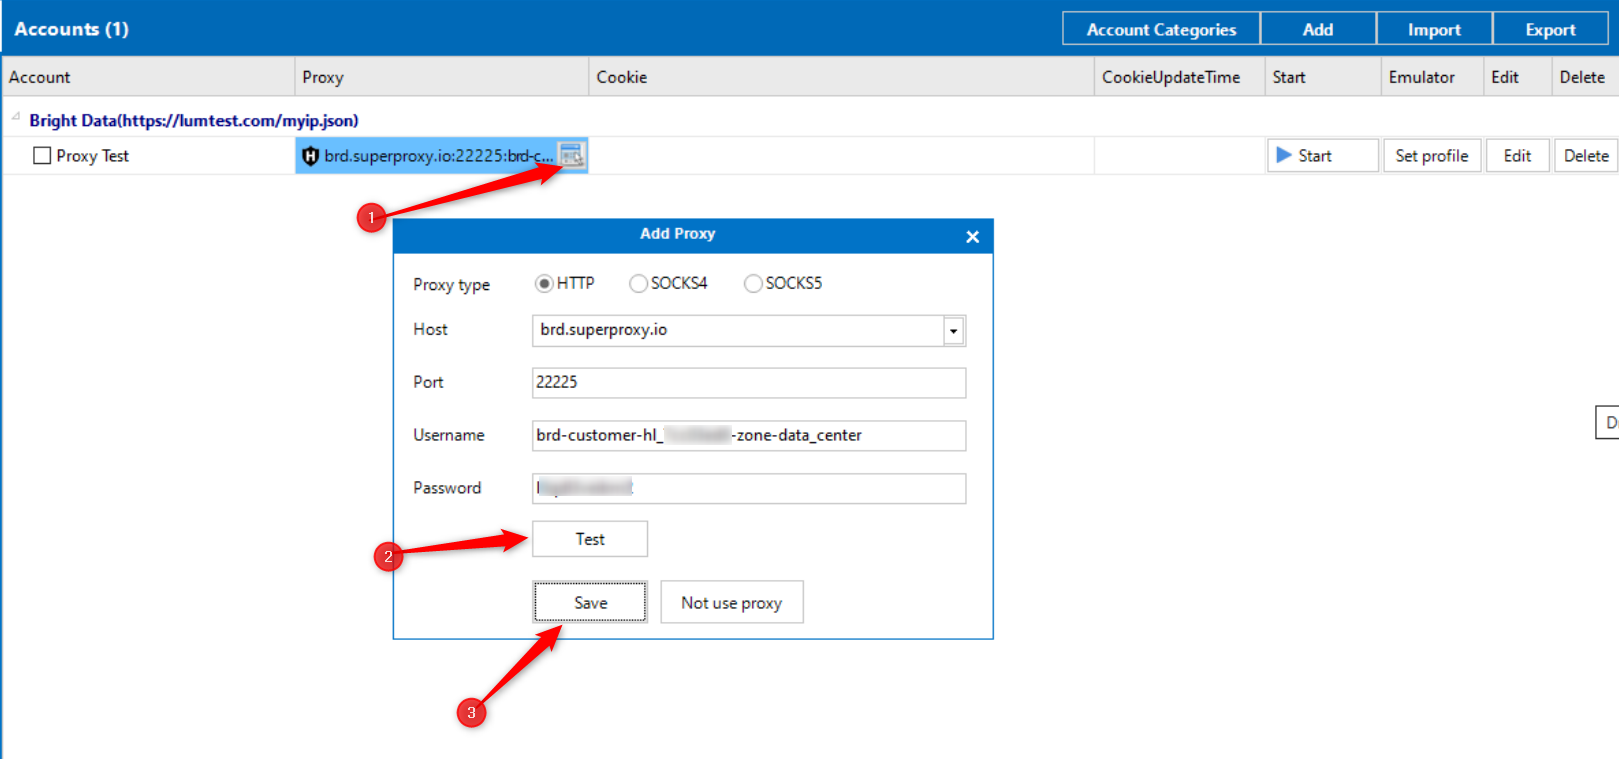Close the Add Proxy dialog
1619x759 pixels.
[x=972, y=237]
